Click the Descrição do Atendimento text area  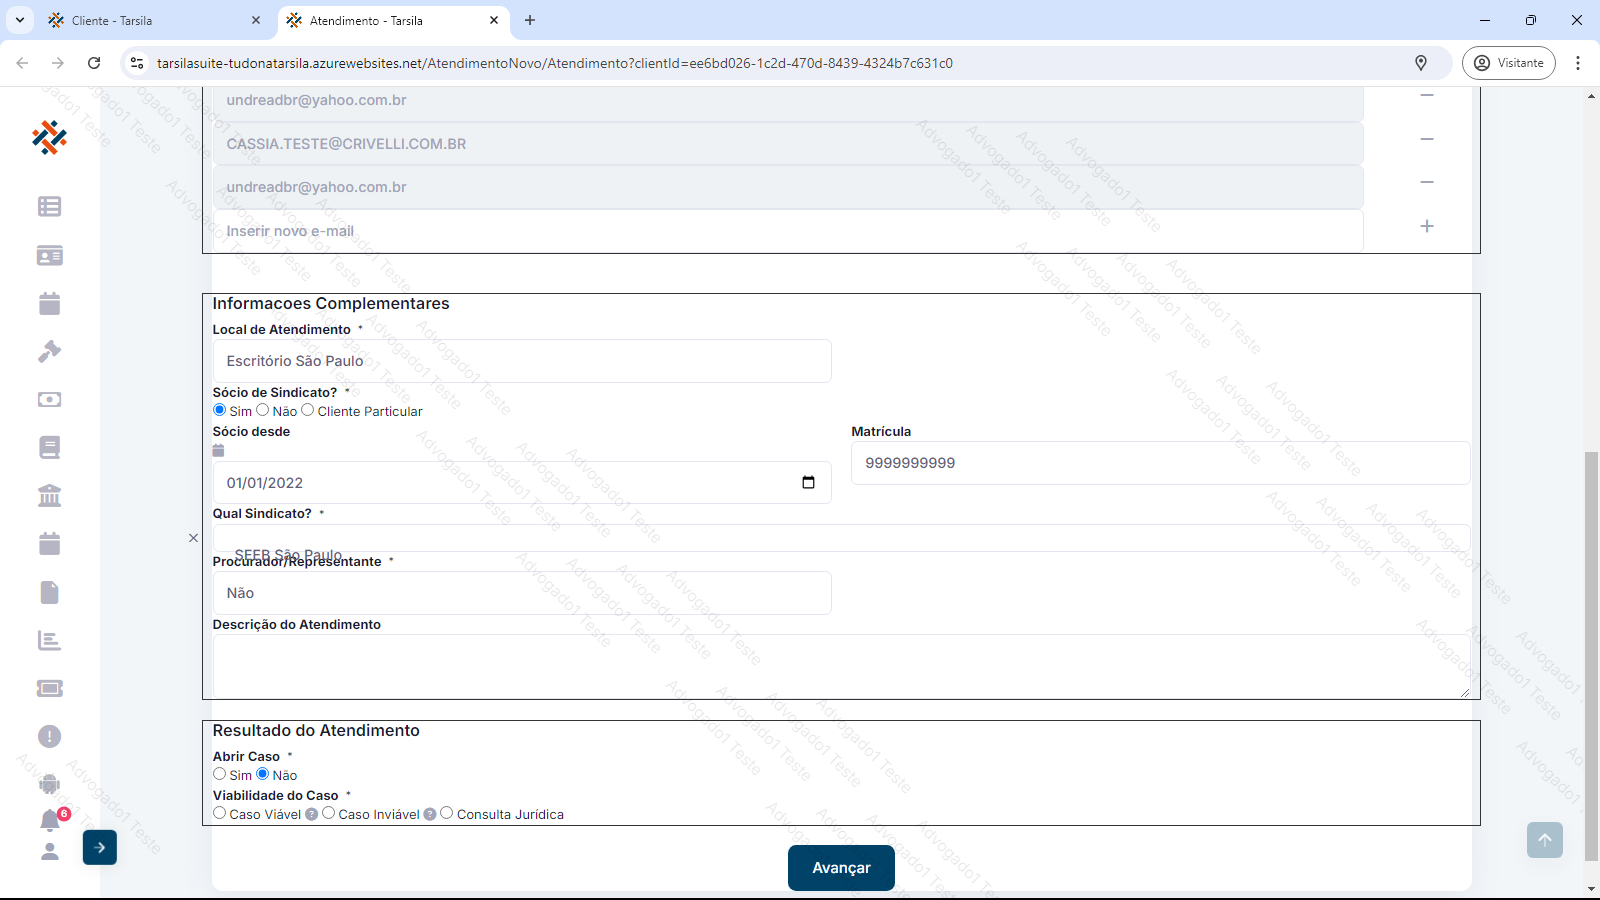[x=840, y=665]
